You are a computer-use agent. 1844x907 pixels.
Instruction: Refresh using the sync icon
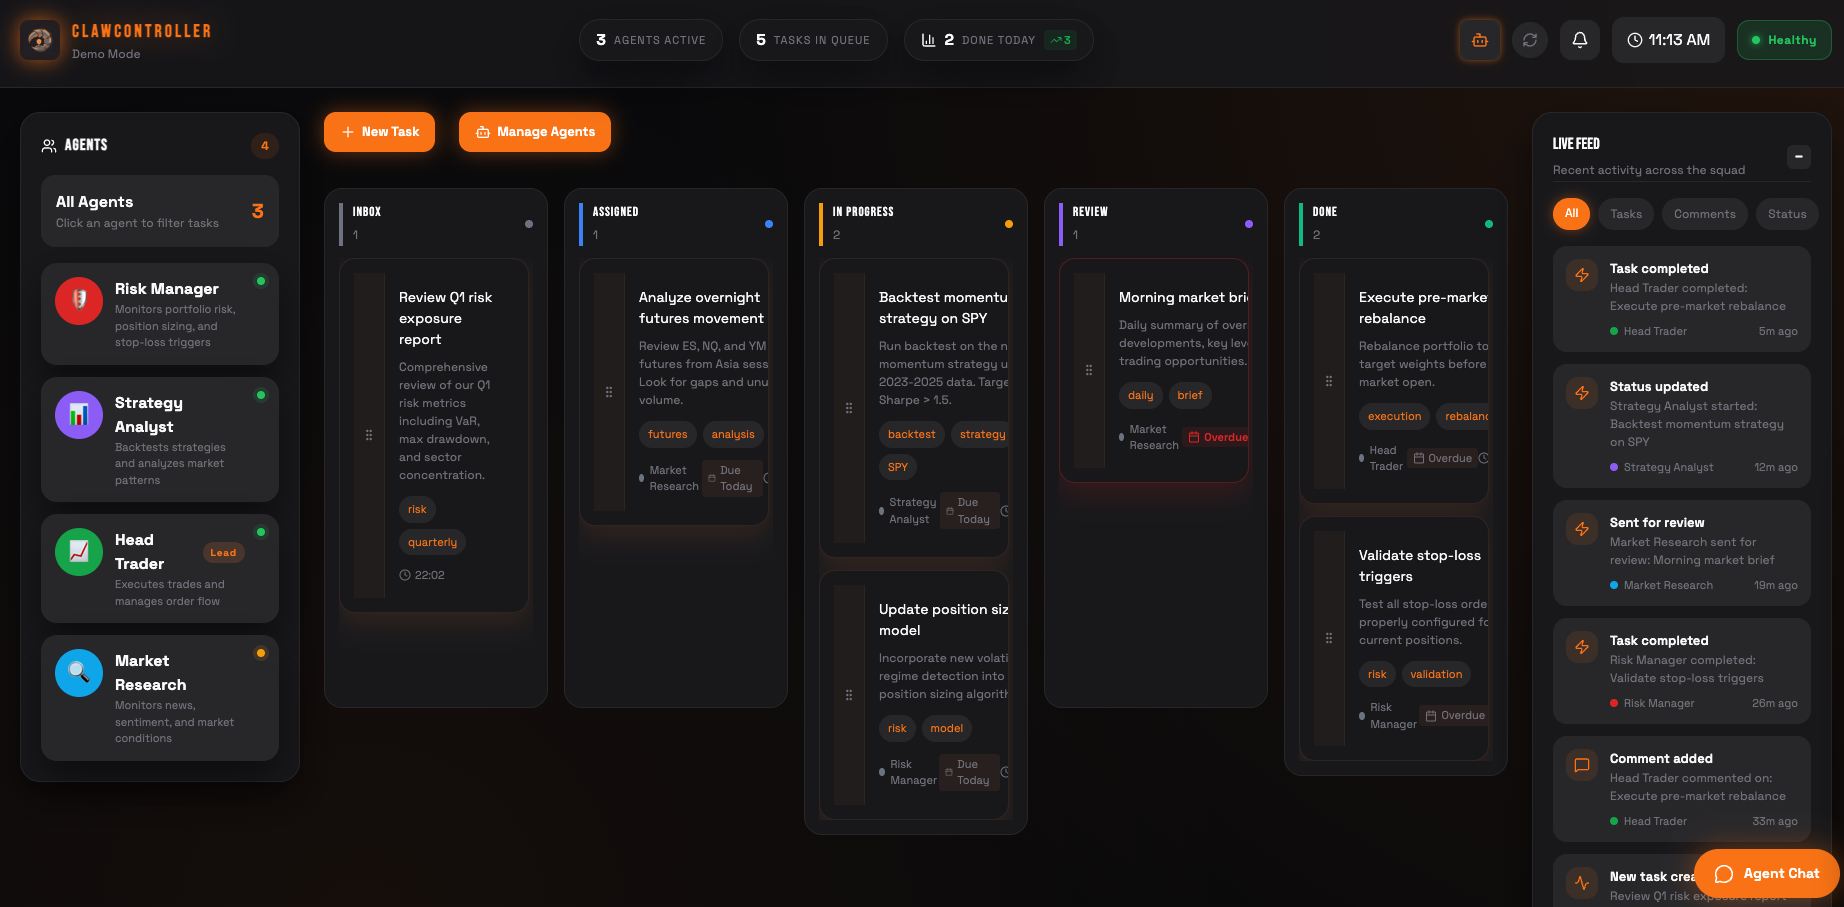pos(1530,40)
